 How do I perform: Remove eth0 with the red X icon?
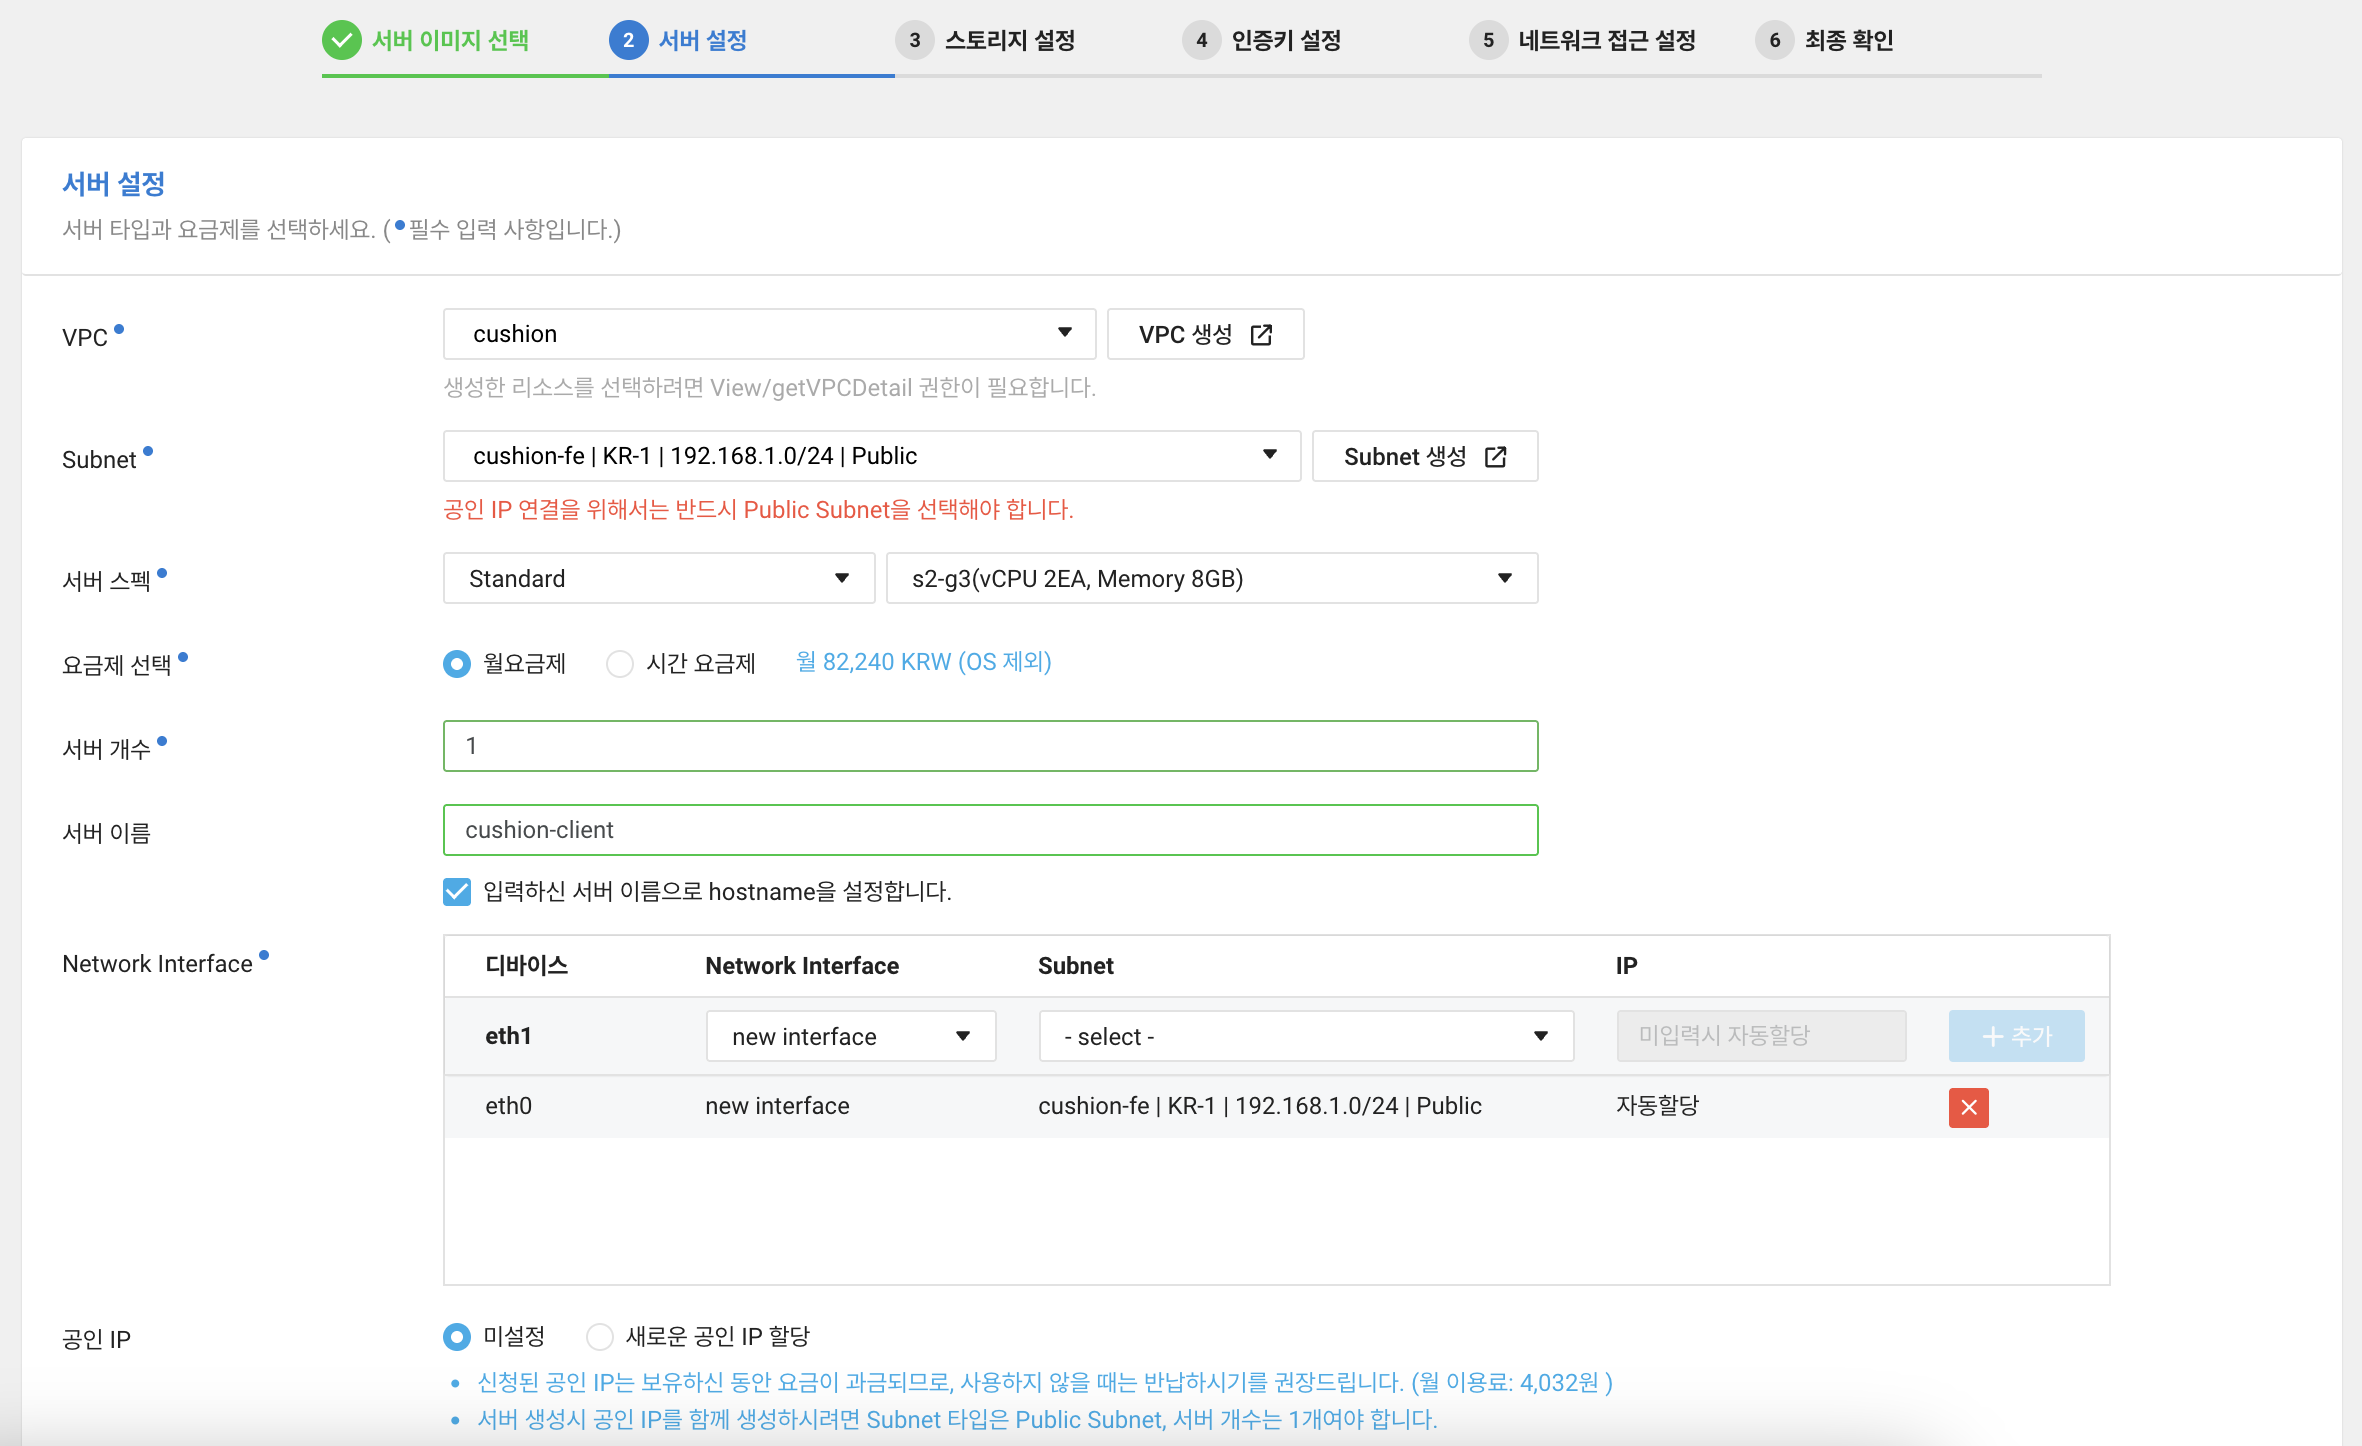click(x=1967, y=1107)
